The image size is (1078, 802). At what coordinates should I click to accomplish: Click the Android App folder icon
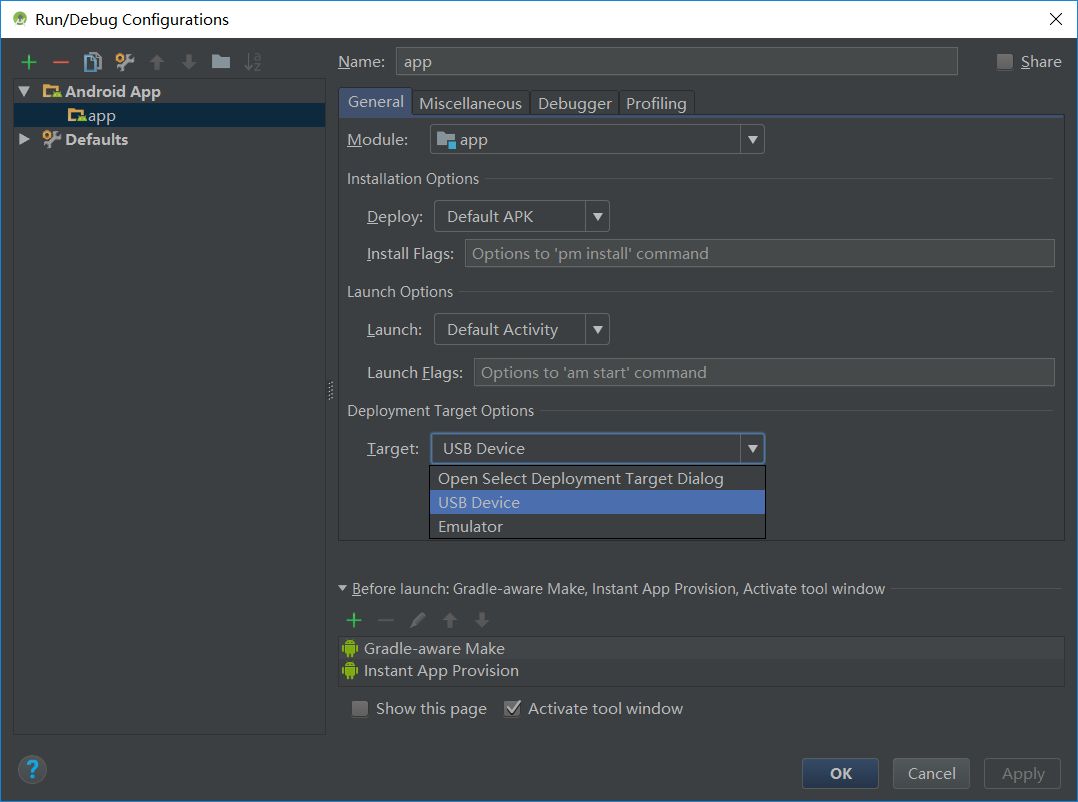(x=52, y=91)
